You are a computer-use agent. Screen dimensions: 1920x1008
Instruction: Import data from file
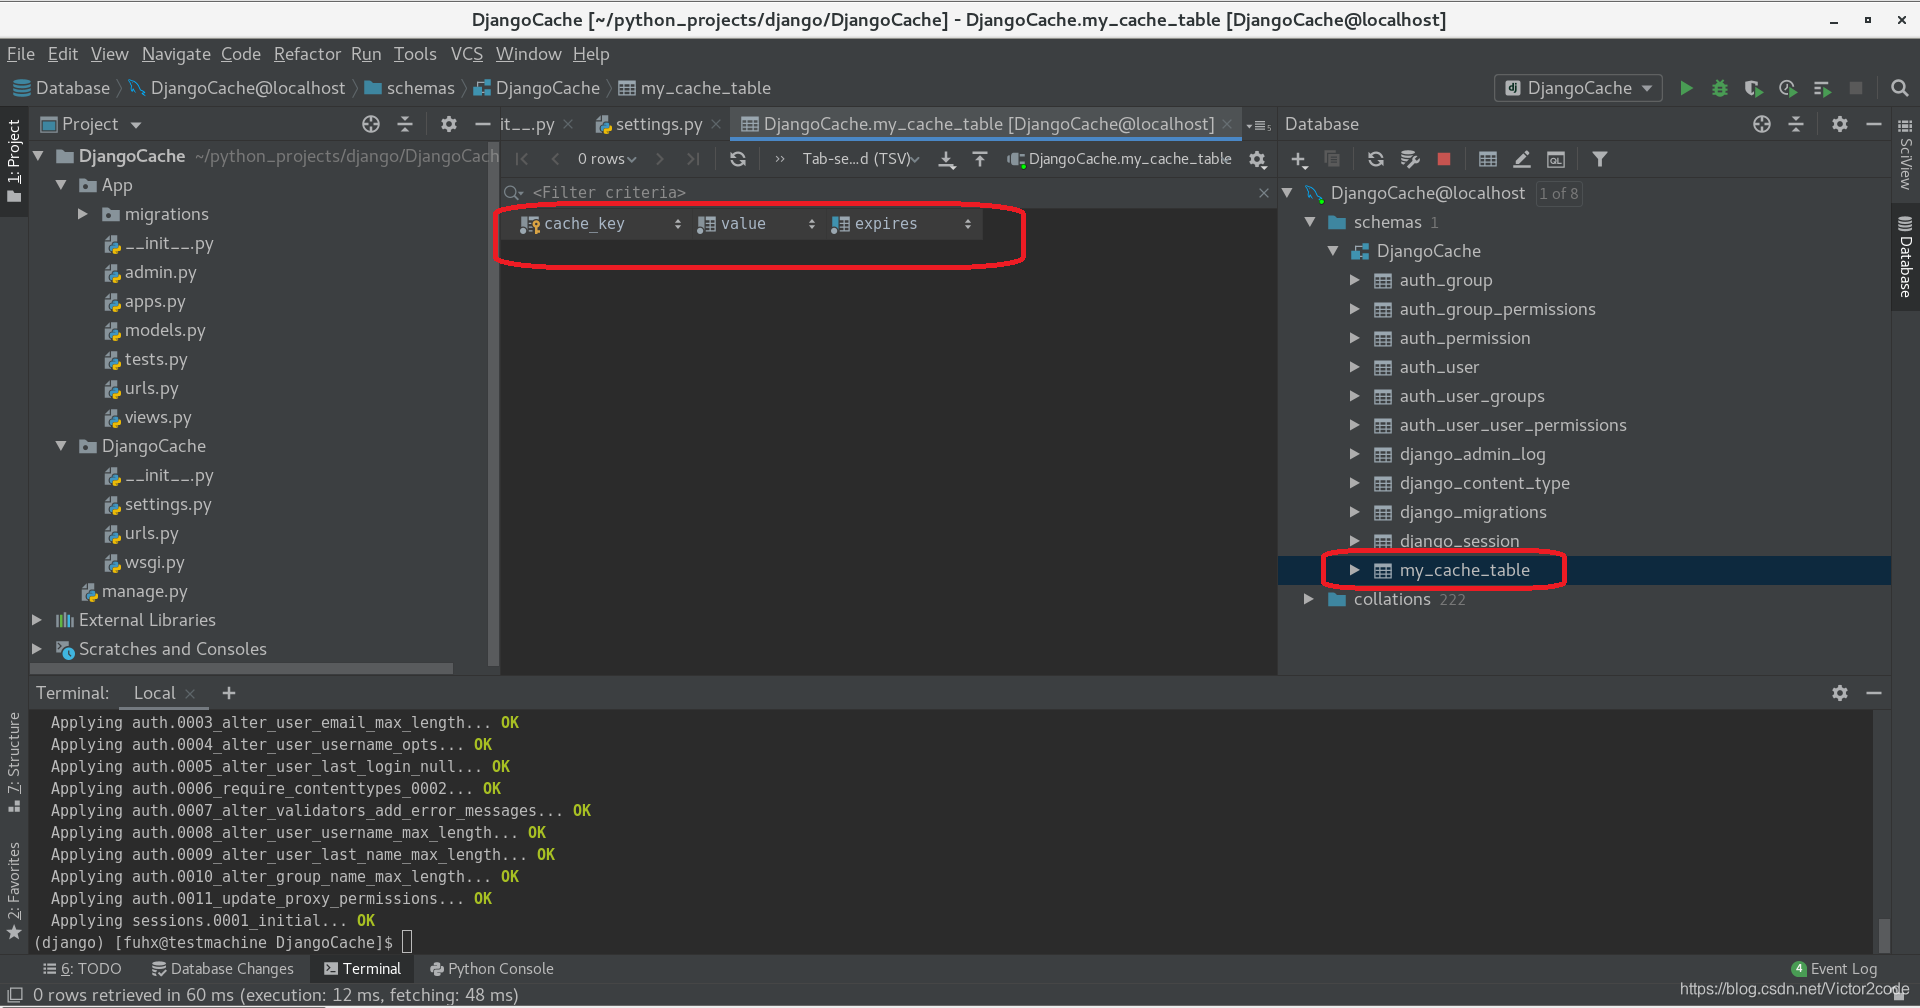980,159
